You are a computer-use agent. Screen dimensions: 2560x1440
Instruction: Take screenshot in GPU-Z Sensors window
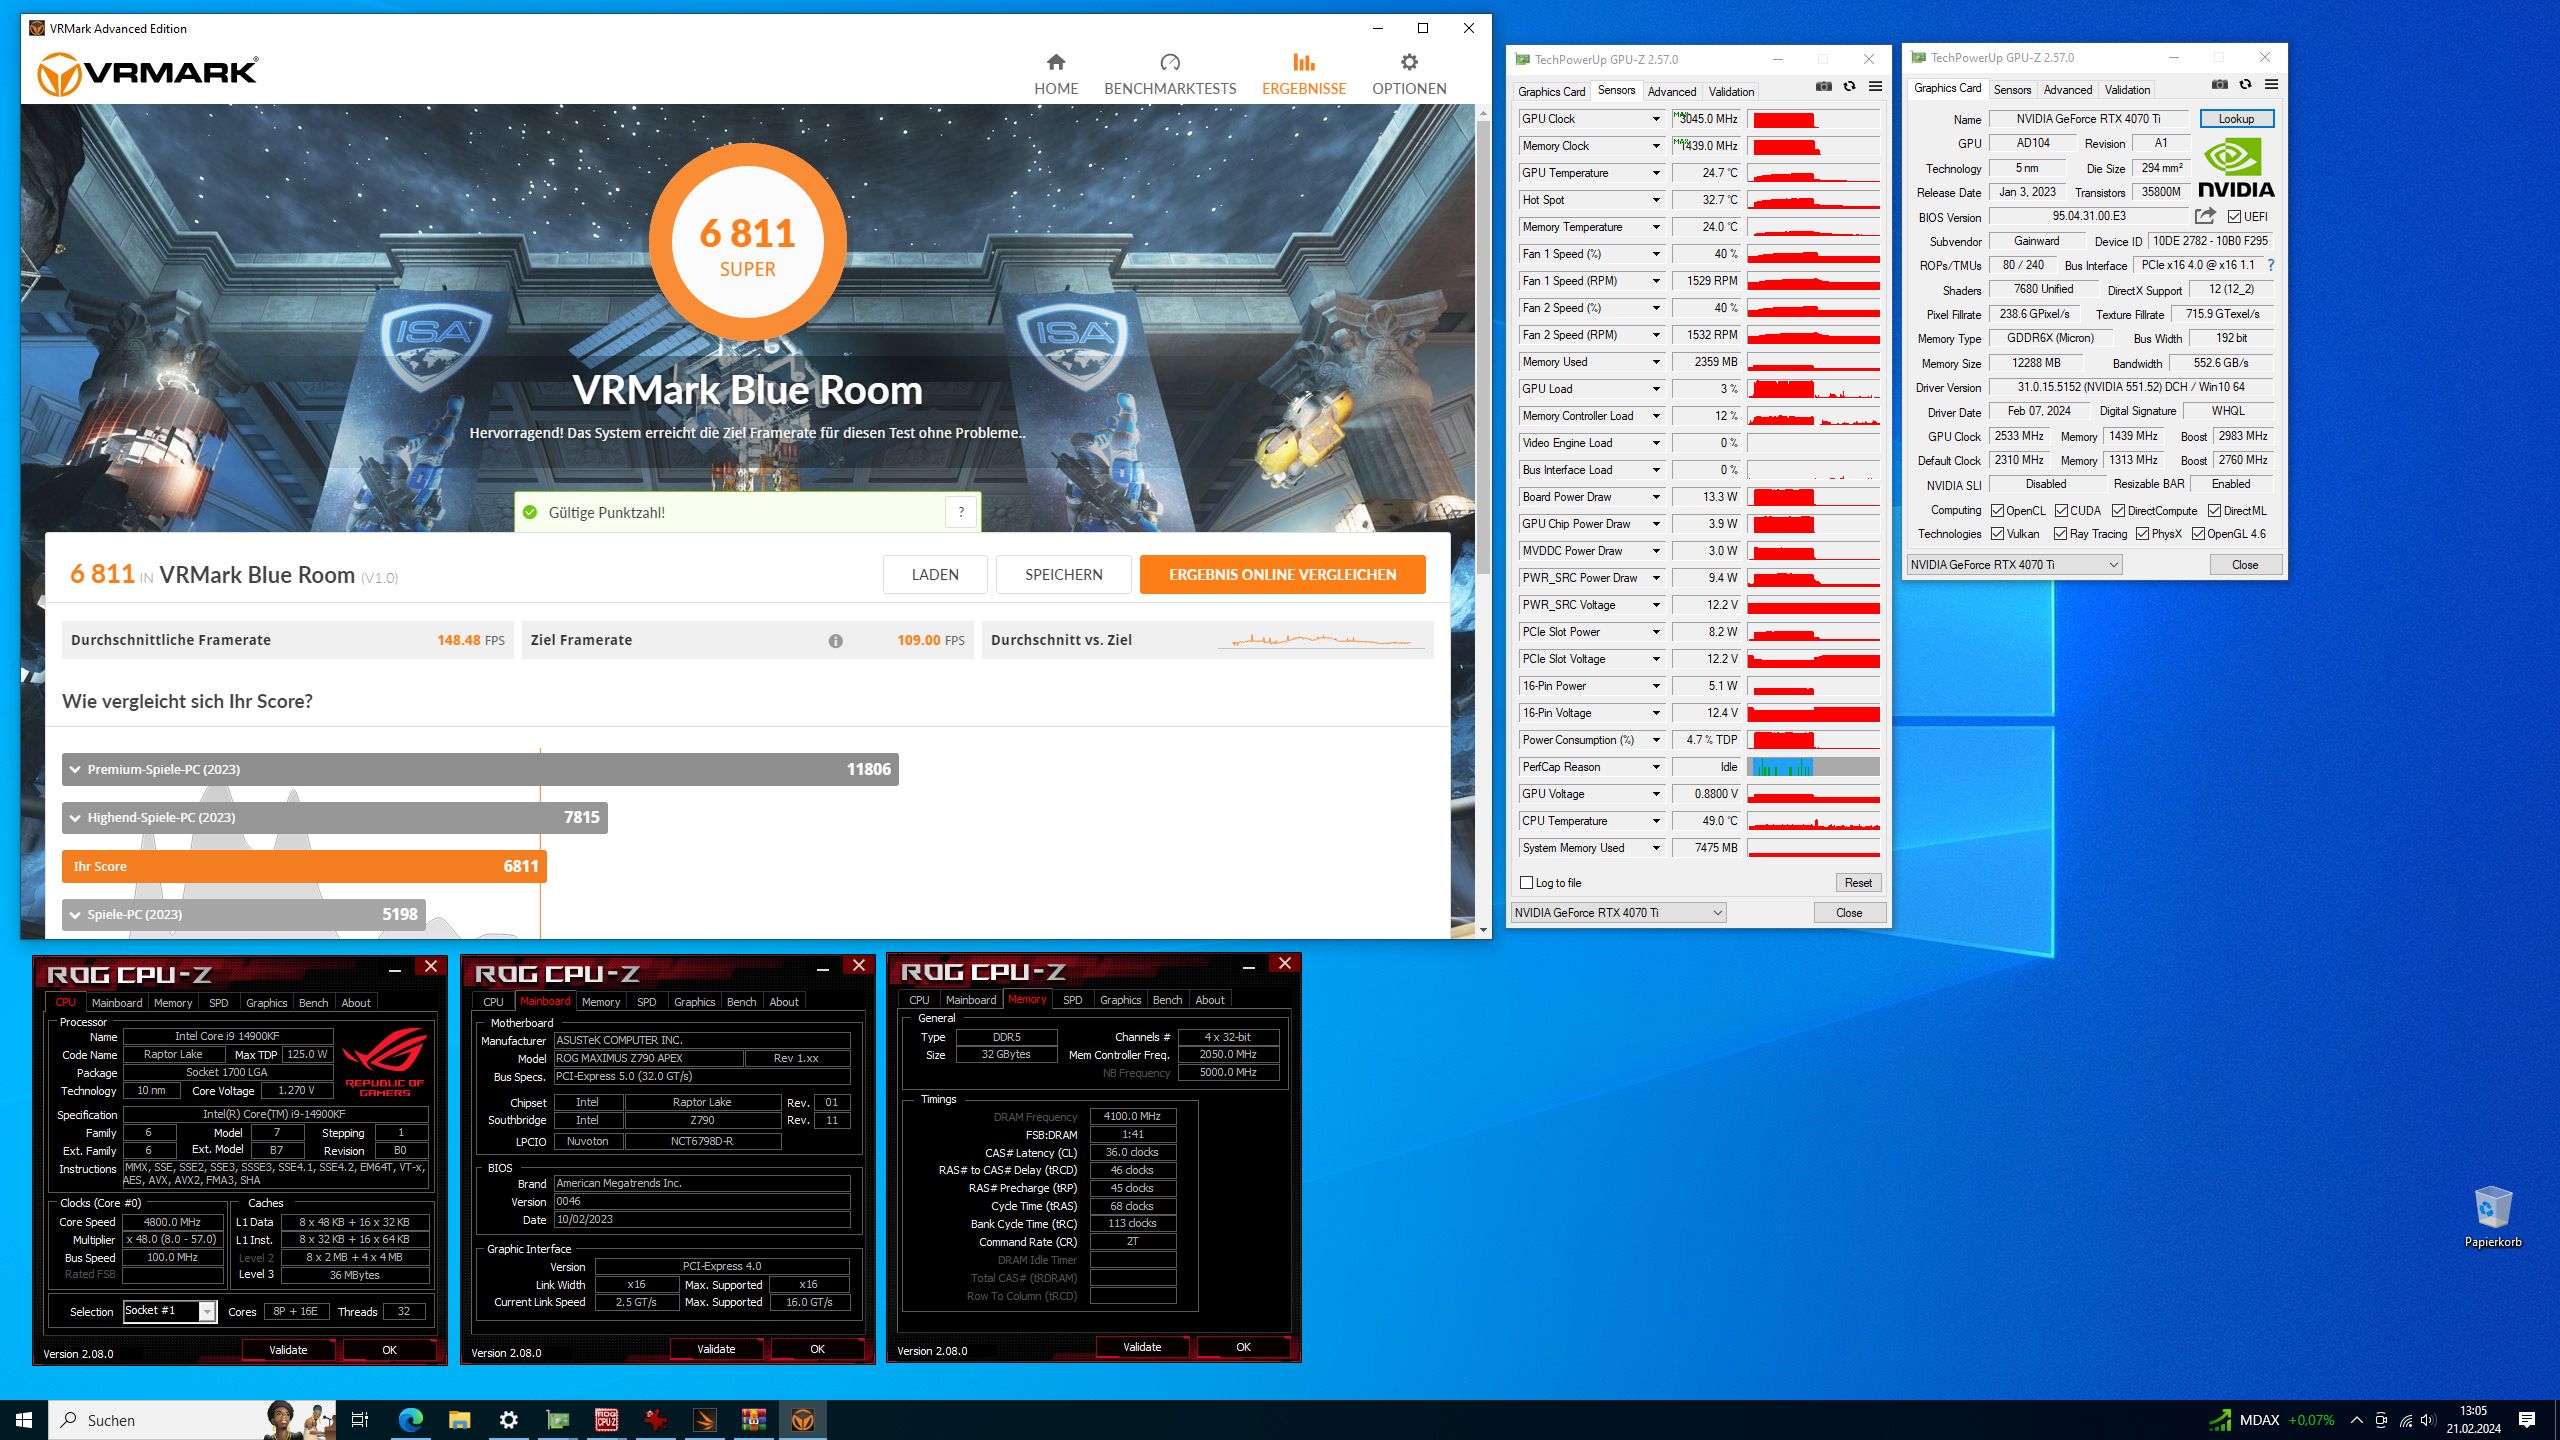point(1824,87)
